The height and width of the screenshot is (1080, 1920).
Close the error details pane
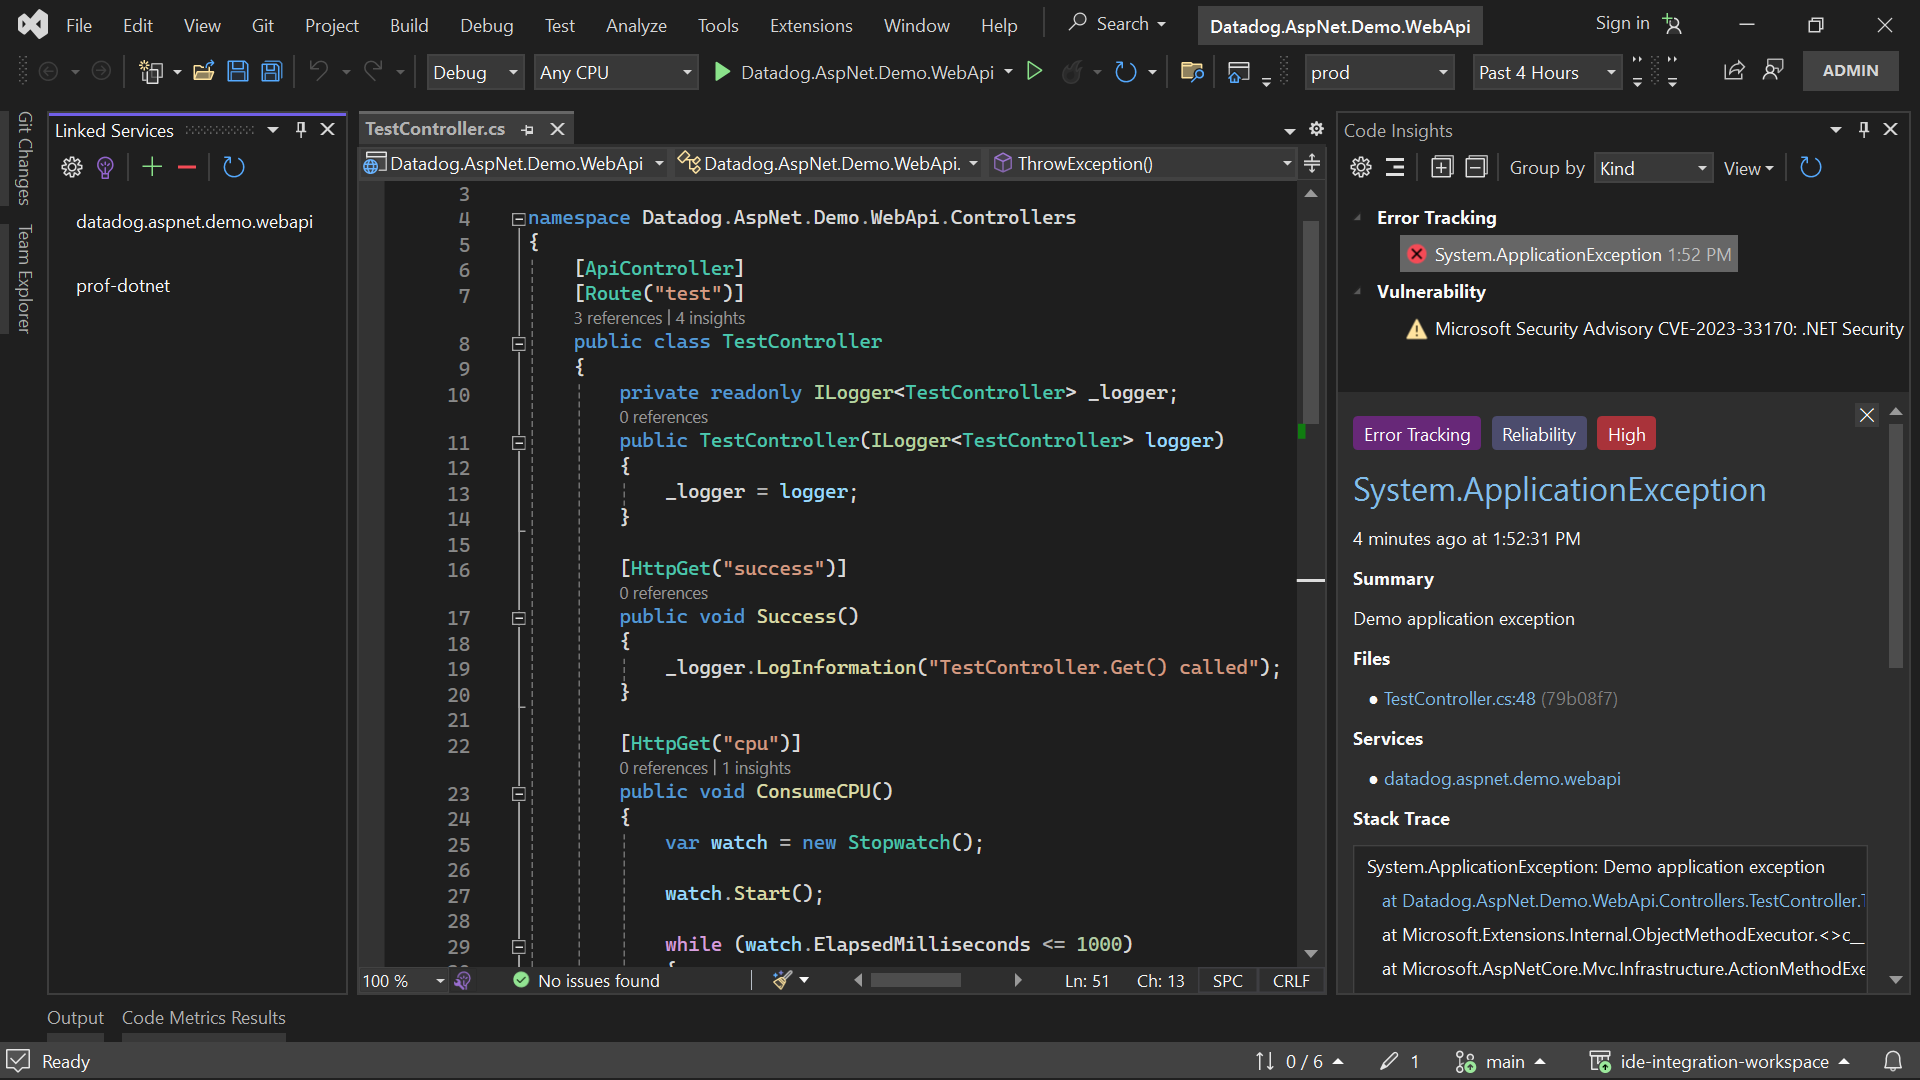tap(1867, 415)
